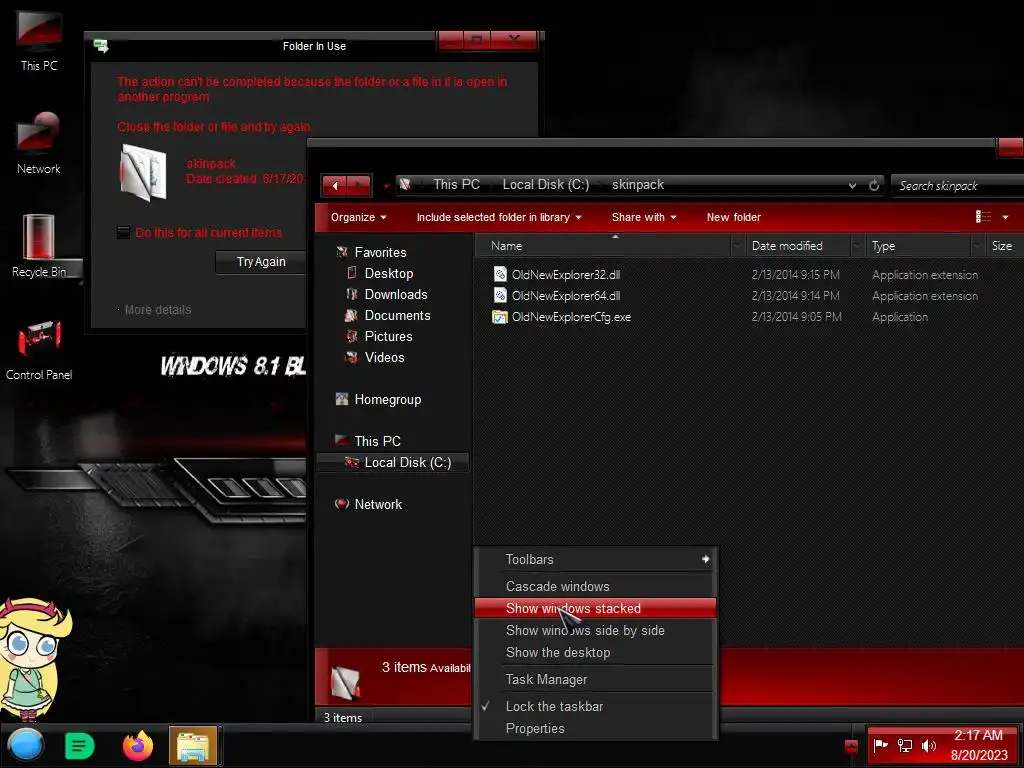This screenshot has height=768, width=1024.
Task: Expand the address bar history dropdown
Action: (x=852, y=185)
